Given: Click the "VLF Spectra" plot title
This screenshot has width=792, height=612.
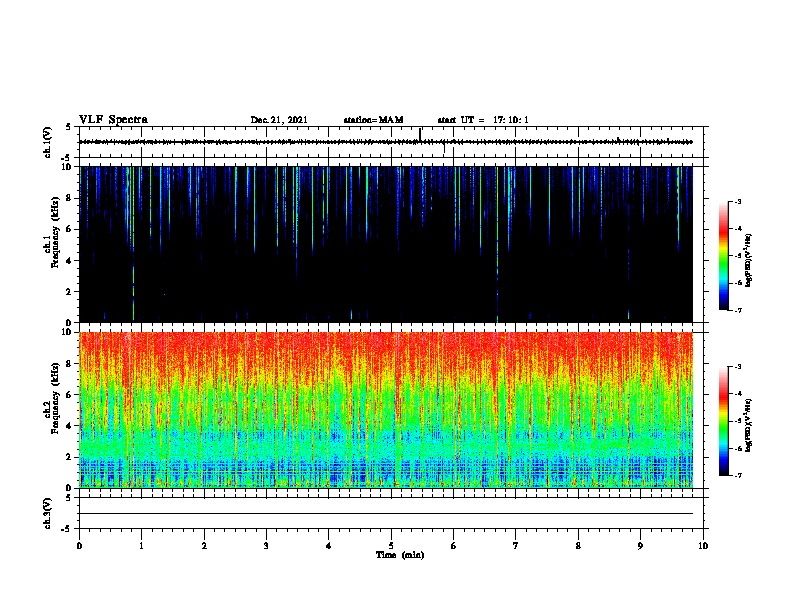Looking at the screenshot, I should 113,120.
